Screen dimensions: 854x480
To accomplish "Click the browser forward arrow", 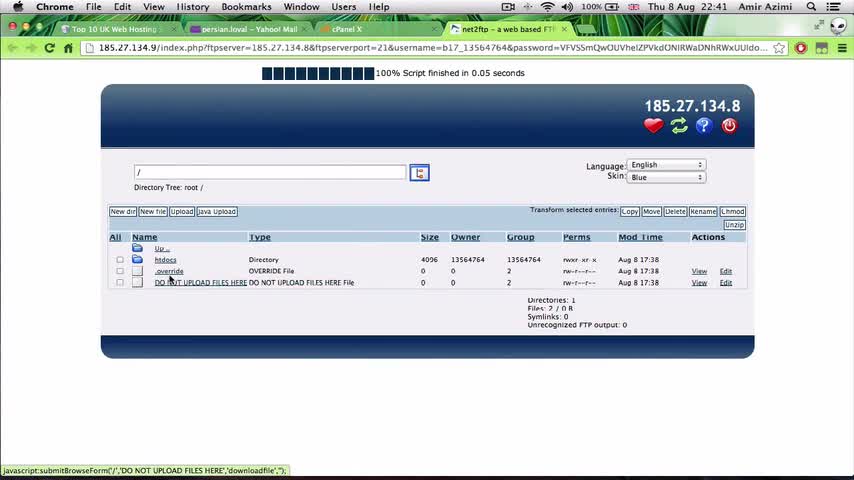I will (31, 48).
